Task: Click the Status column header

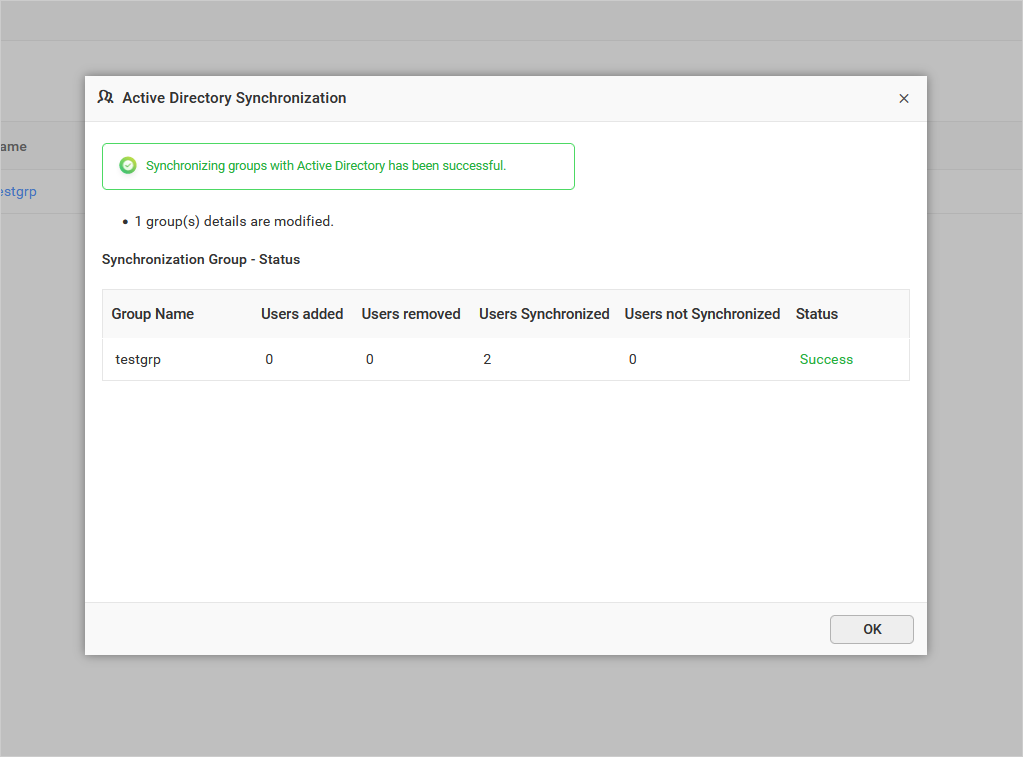Action: (816, 313)
